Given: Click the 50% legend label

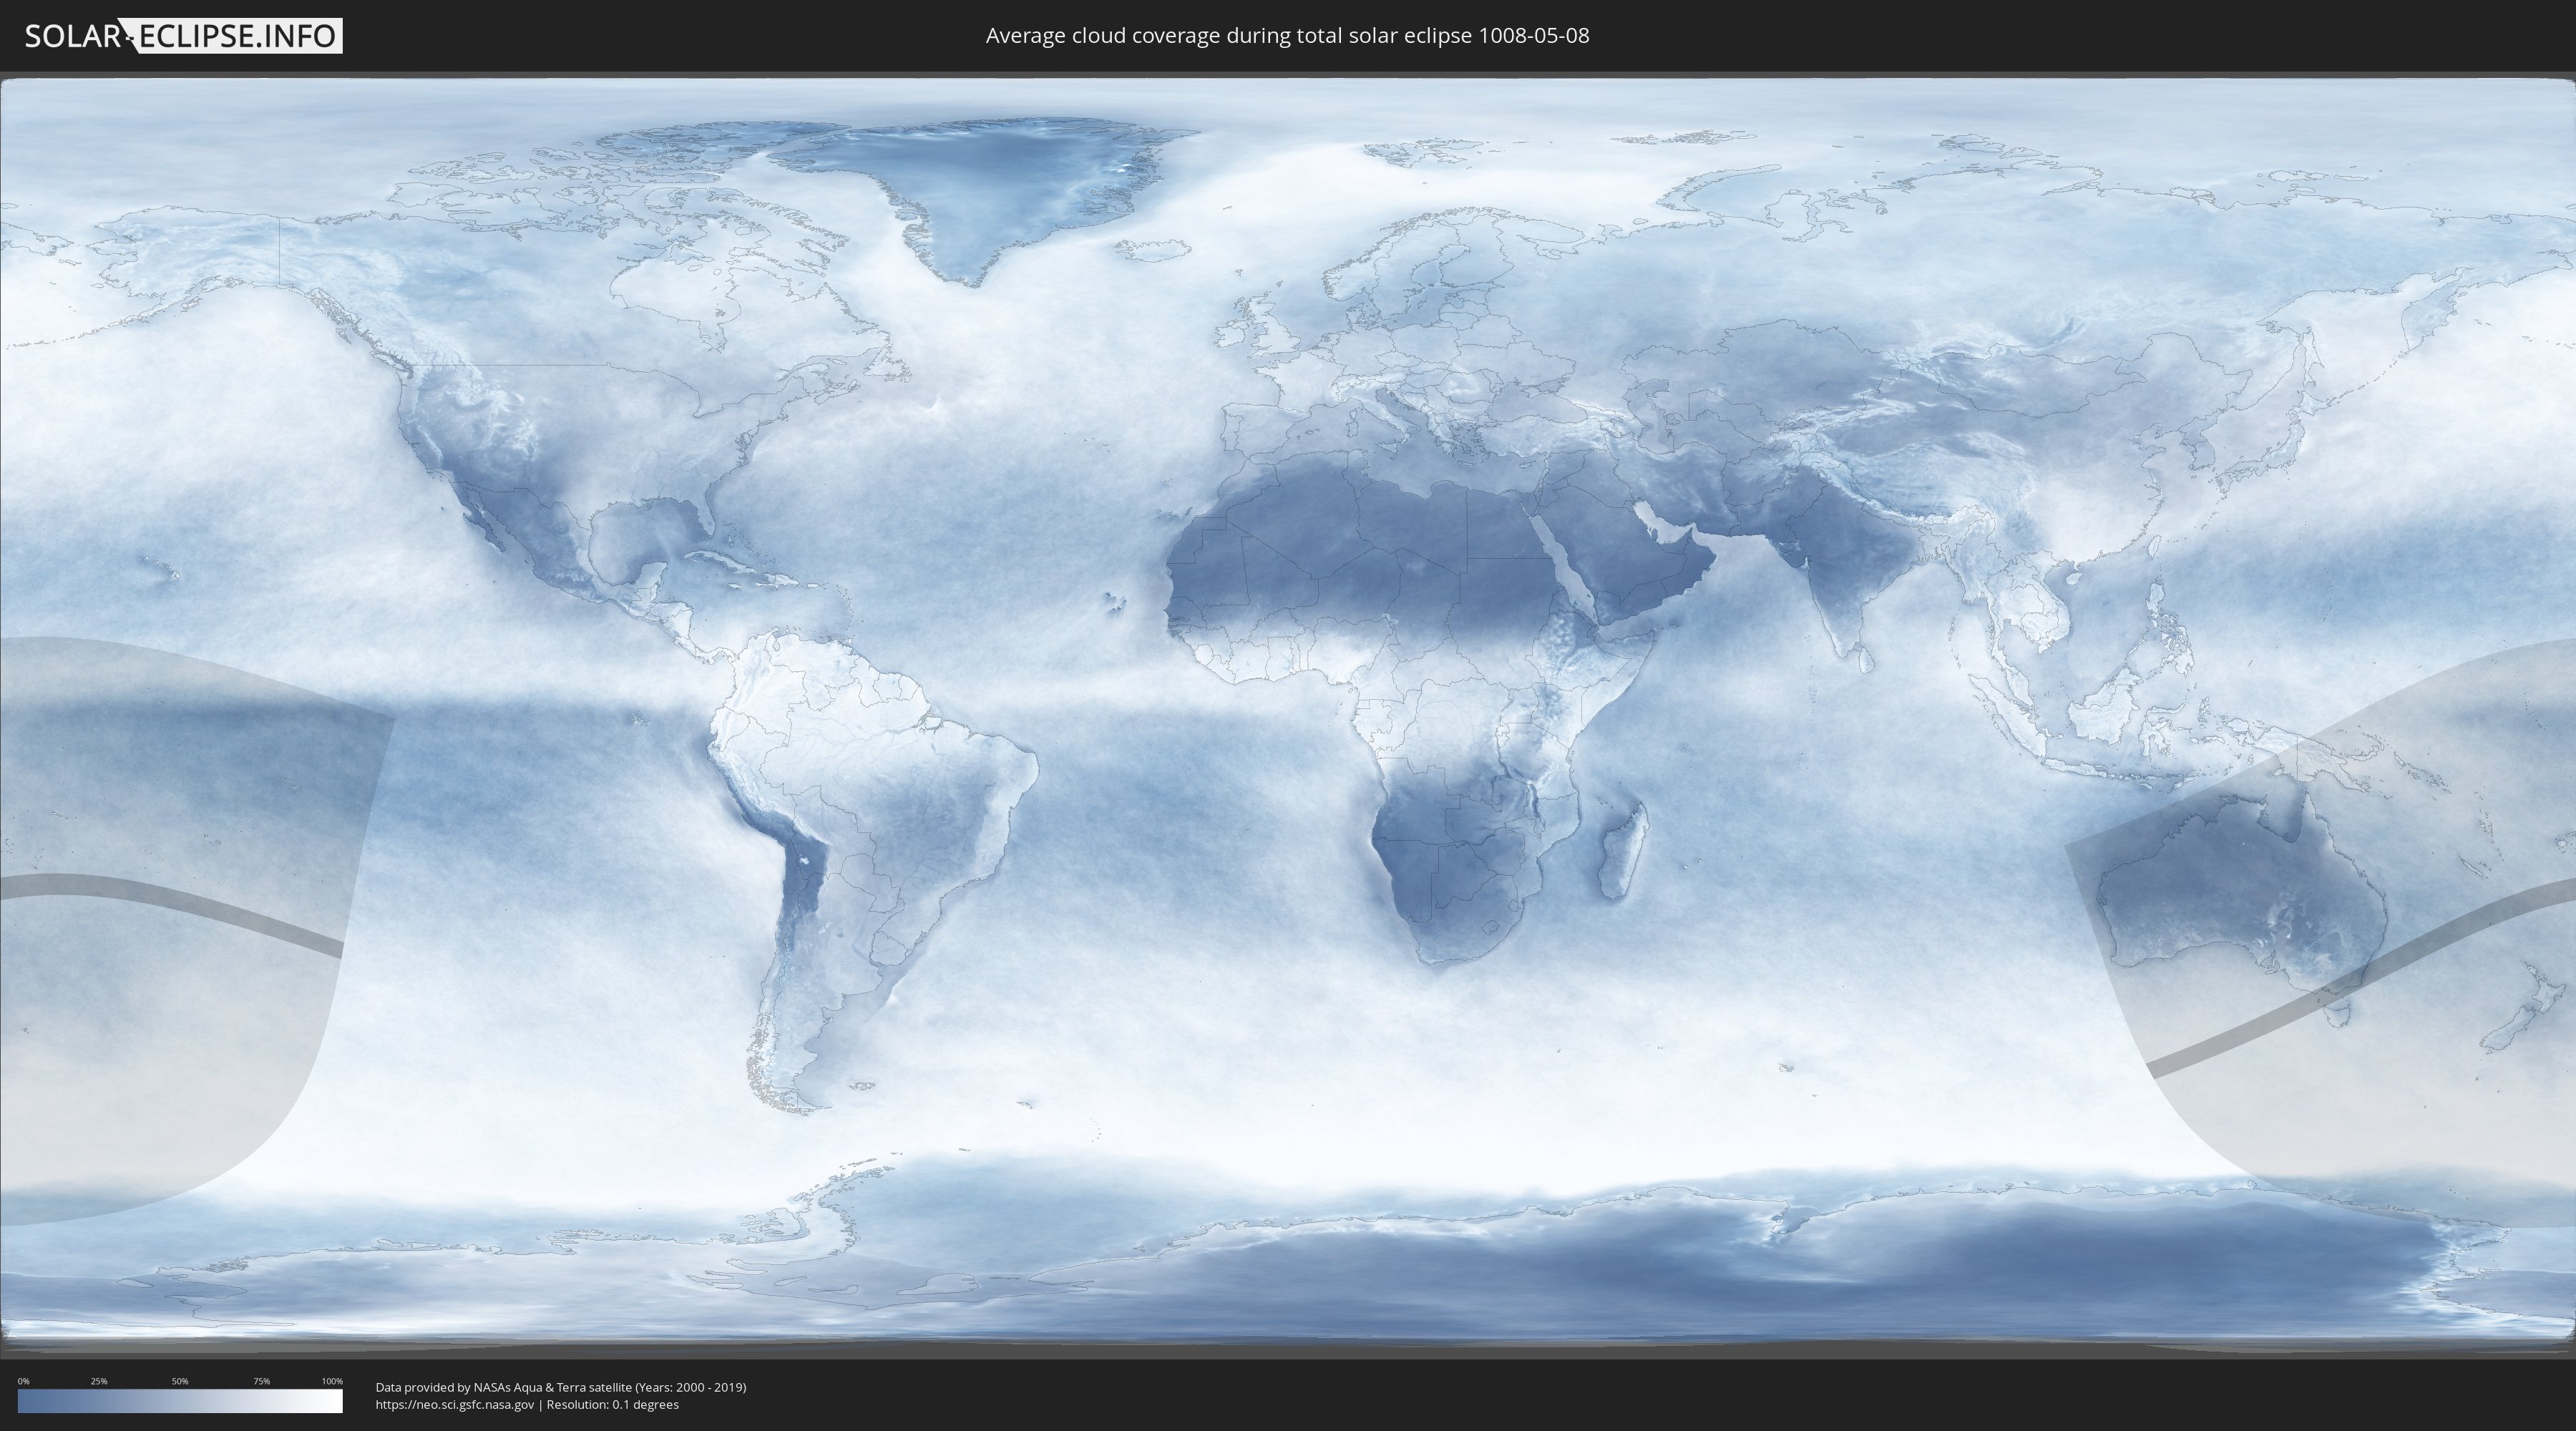Looking at the screenshot, I should coord(180,1381).
